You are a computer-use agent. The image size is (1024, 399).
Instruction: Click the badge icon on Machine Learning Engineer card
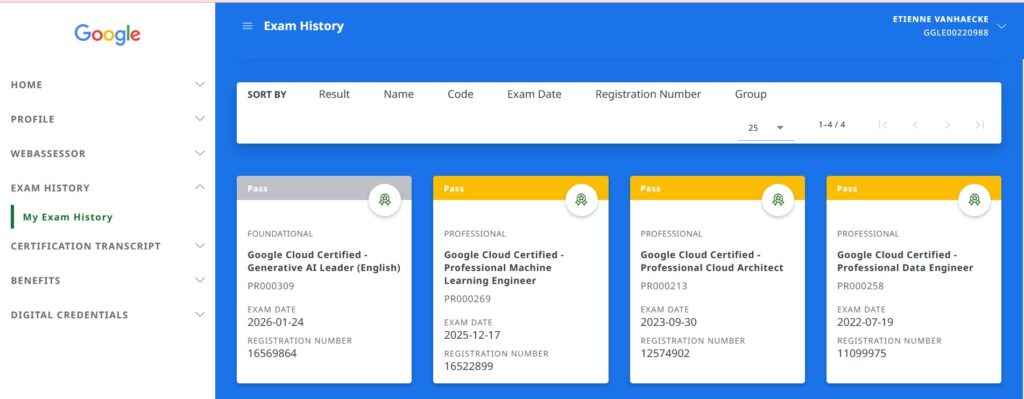[581, 200]
